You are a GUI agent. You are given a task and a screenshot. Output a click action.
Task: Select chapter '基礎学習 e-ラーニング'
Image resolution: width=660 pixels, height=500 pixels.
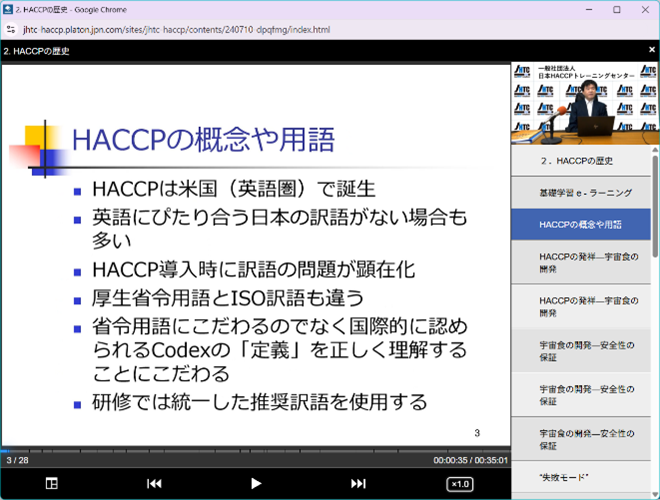tap(581, 193)
